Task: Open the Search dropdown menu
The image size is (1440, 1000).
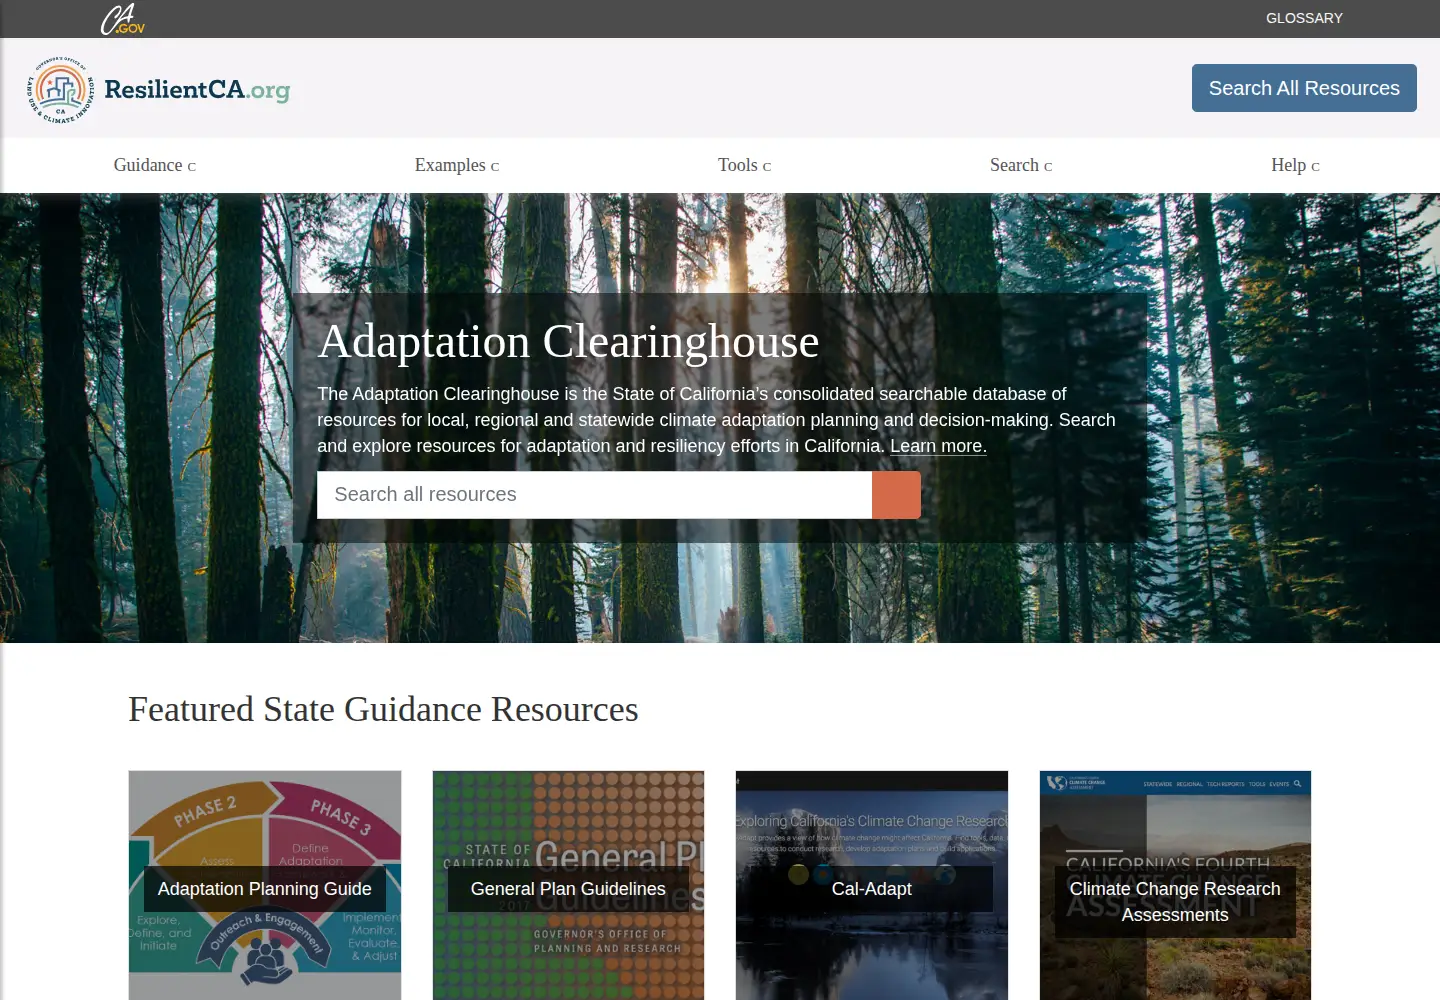Action: 1021,165
